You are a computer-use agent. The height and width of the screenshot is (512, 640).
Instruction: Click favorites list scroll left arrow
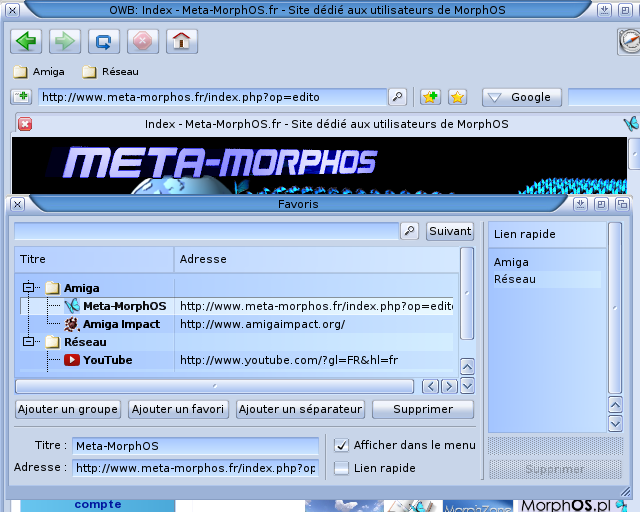point(430,386)
